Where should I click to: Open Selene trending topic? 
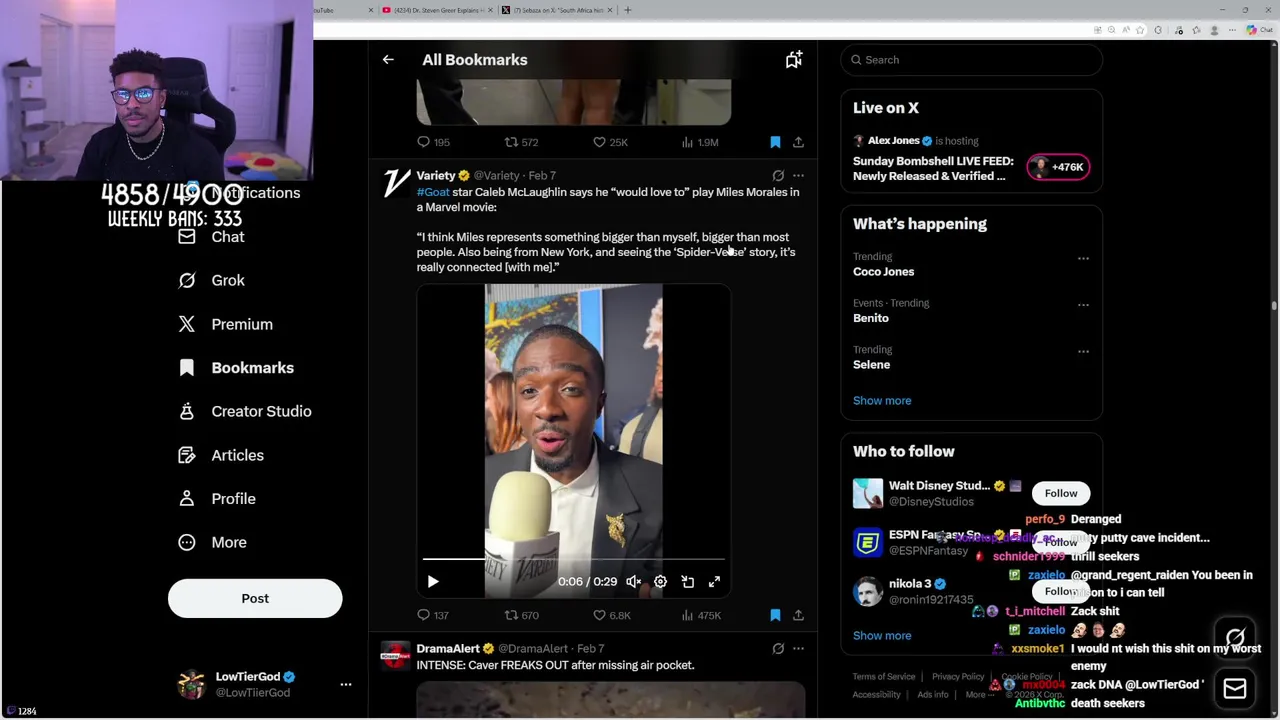coord(871,365)
